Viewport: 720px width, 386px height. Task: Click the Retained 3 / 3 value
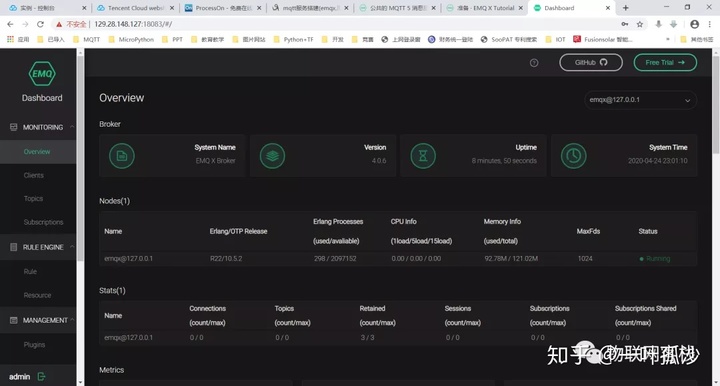point(367,338)
